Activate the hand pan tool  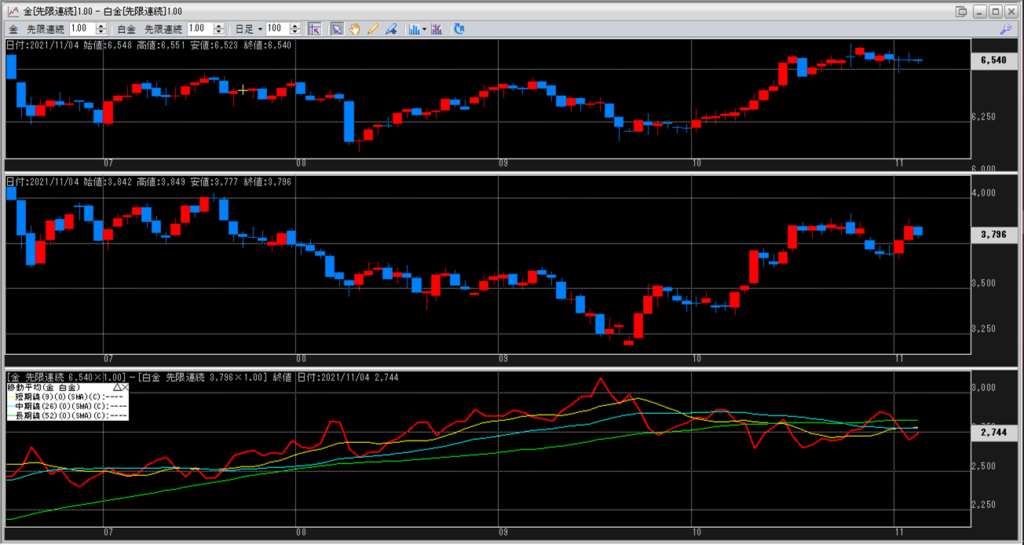point(354,29)
